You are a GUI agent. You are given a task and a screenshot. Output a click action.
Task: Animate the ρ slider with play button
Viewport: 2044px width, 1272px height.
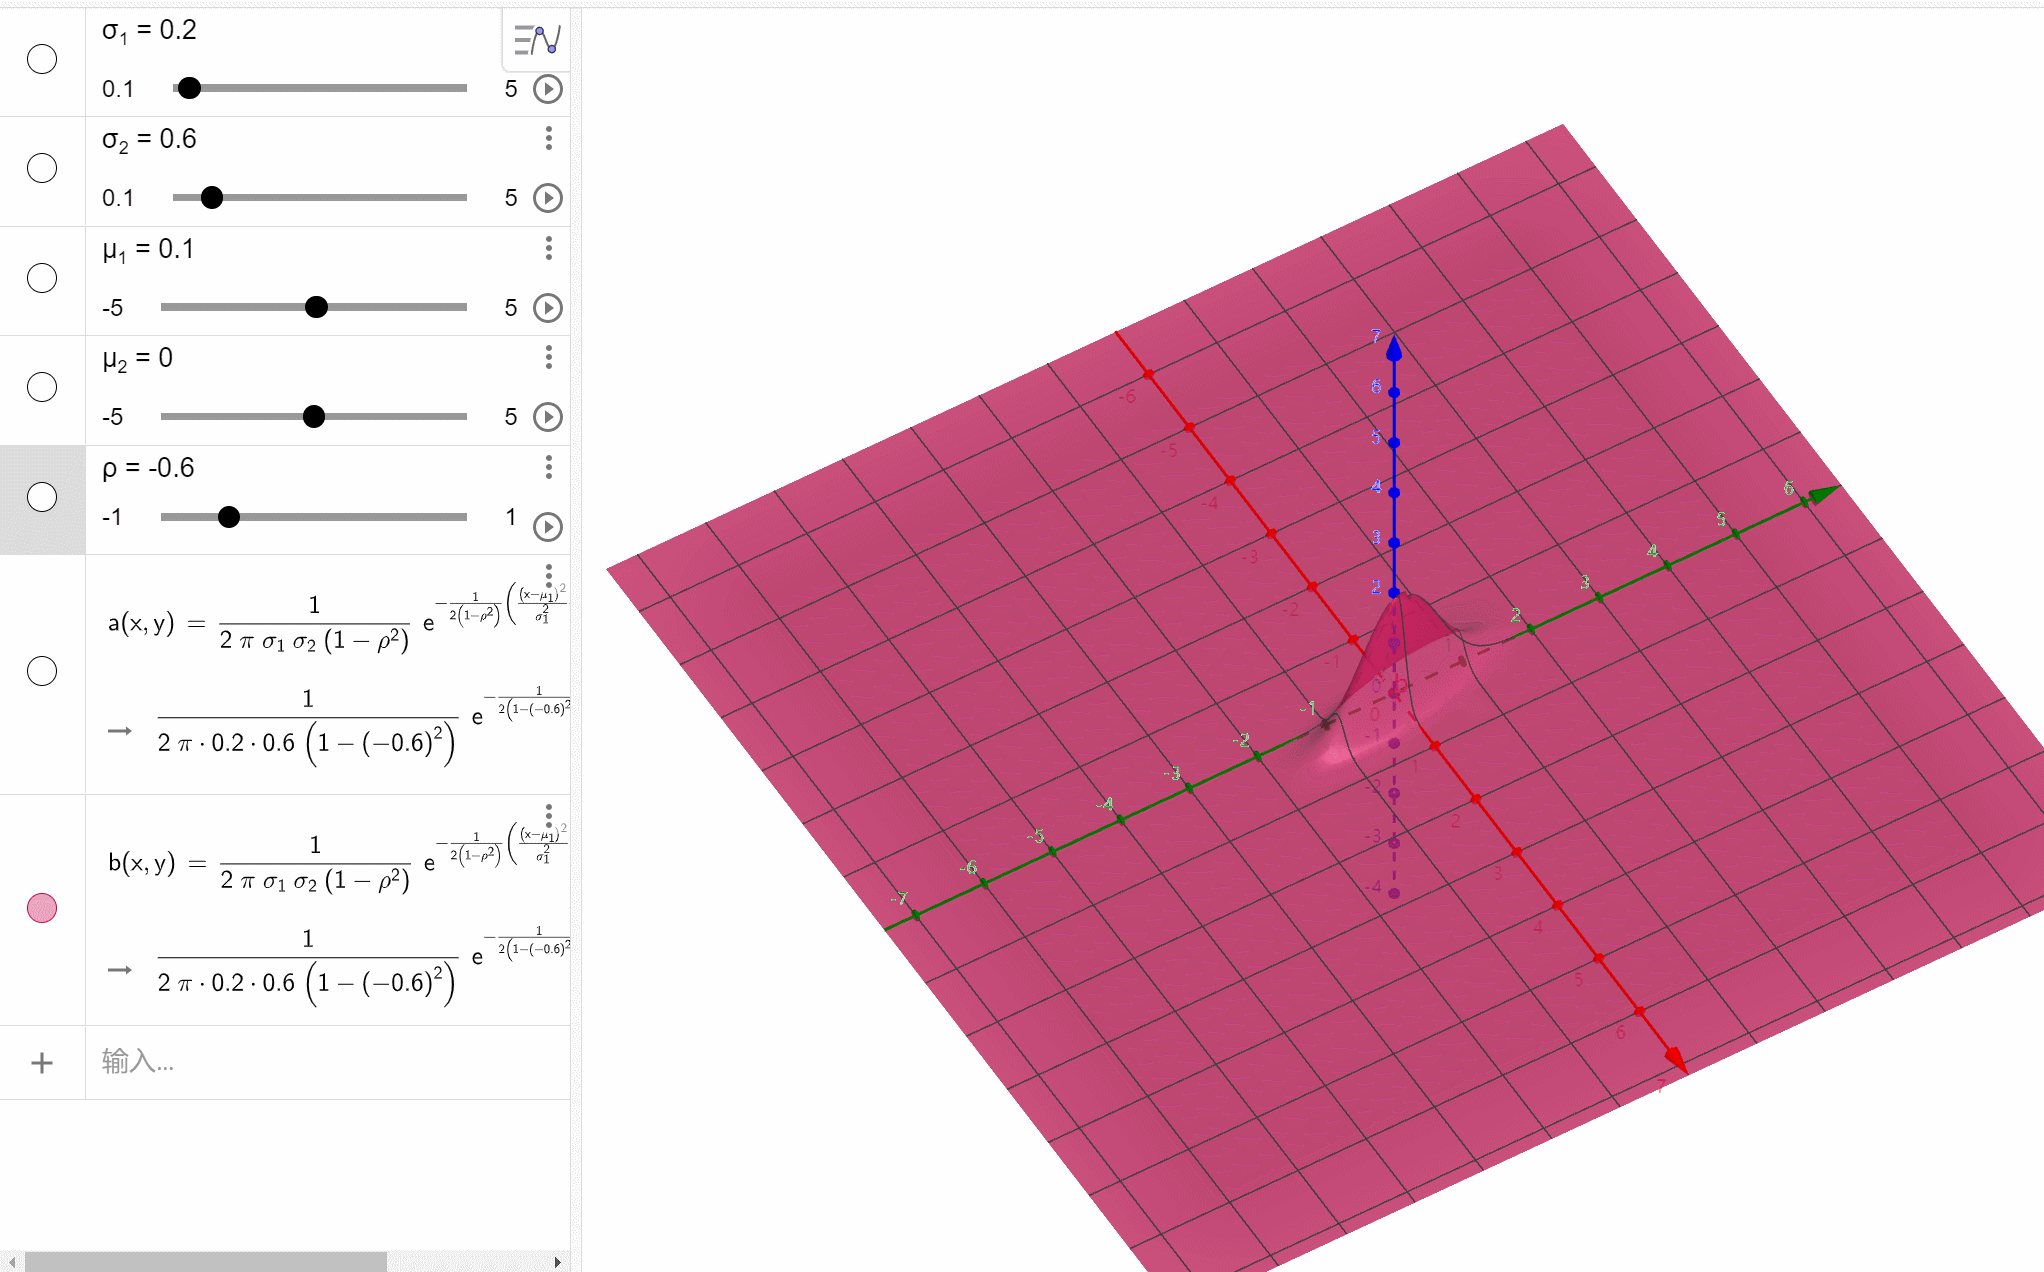point(548,526)
